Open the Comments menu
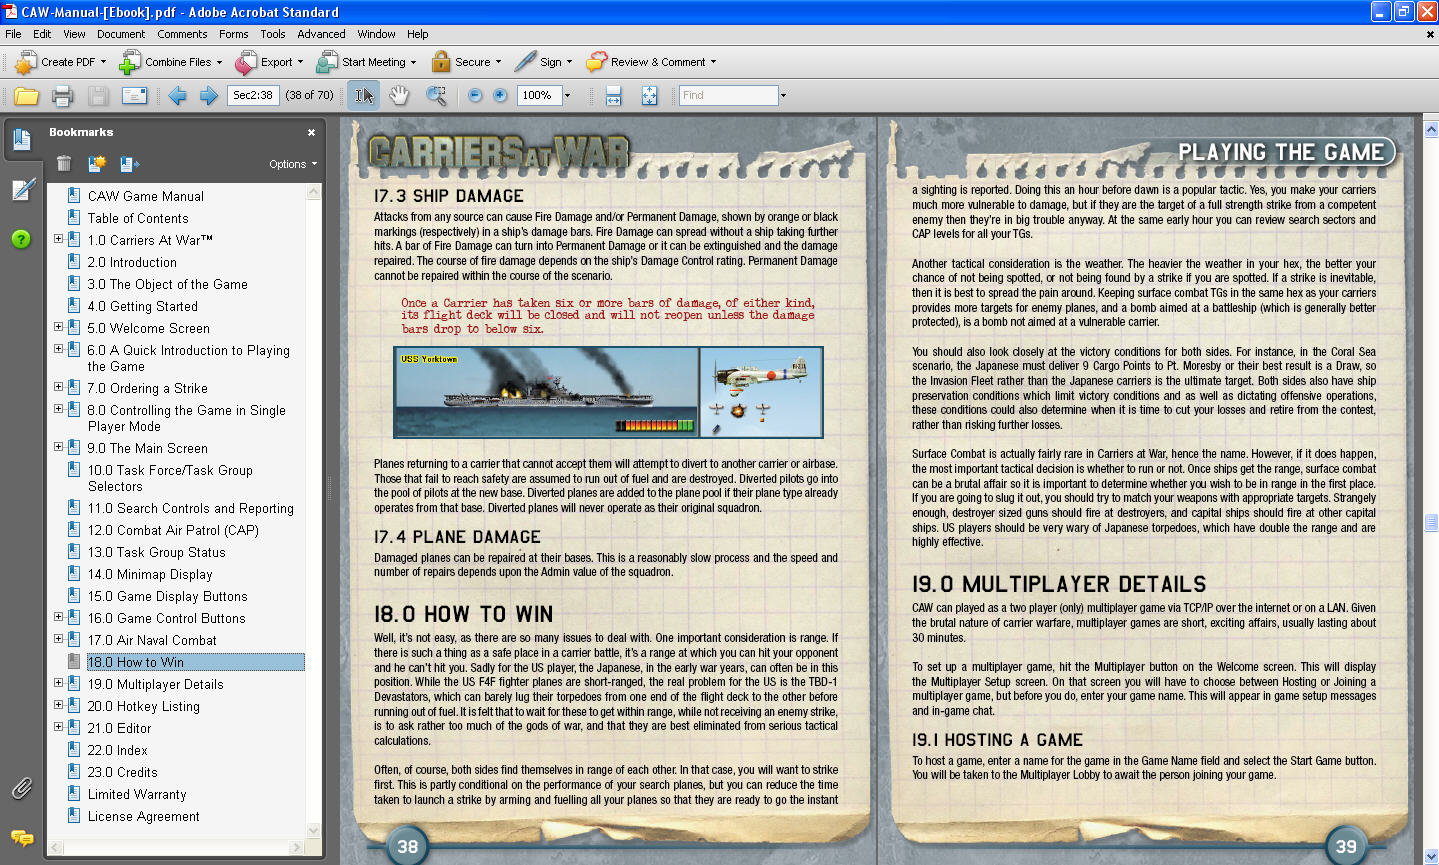 coord(182,34)
